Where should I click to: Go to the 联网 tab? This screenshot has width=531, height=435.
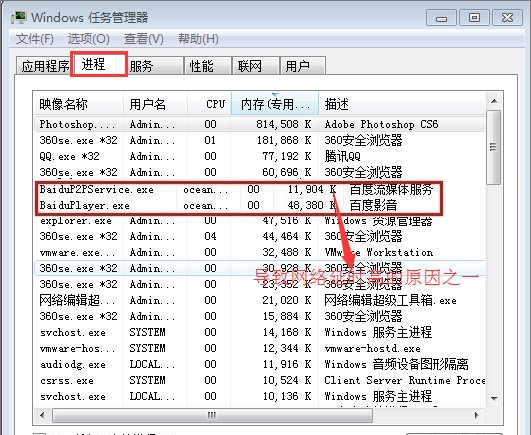256,66
